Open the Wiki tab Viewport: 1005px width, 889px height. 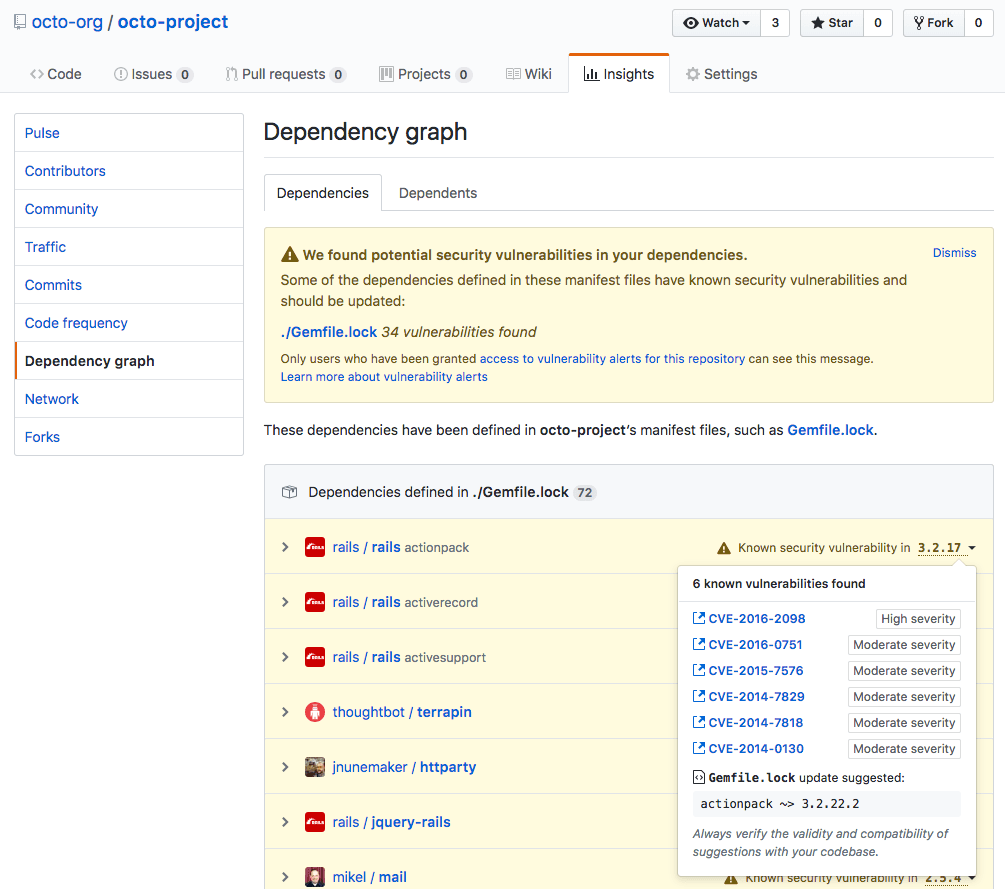[529, 74]
